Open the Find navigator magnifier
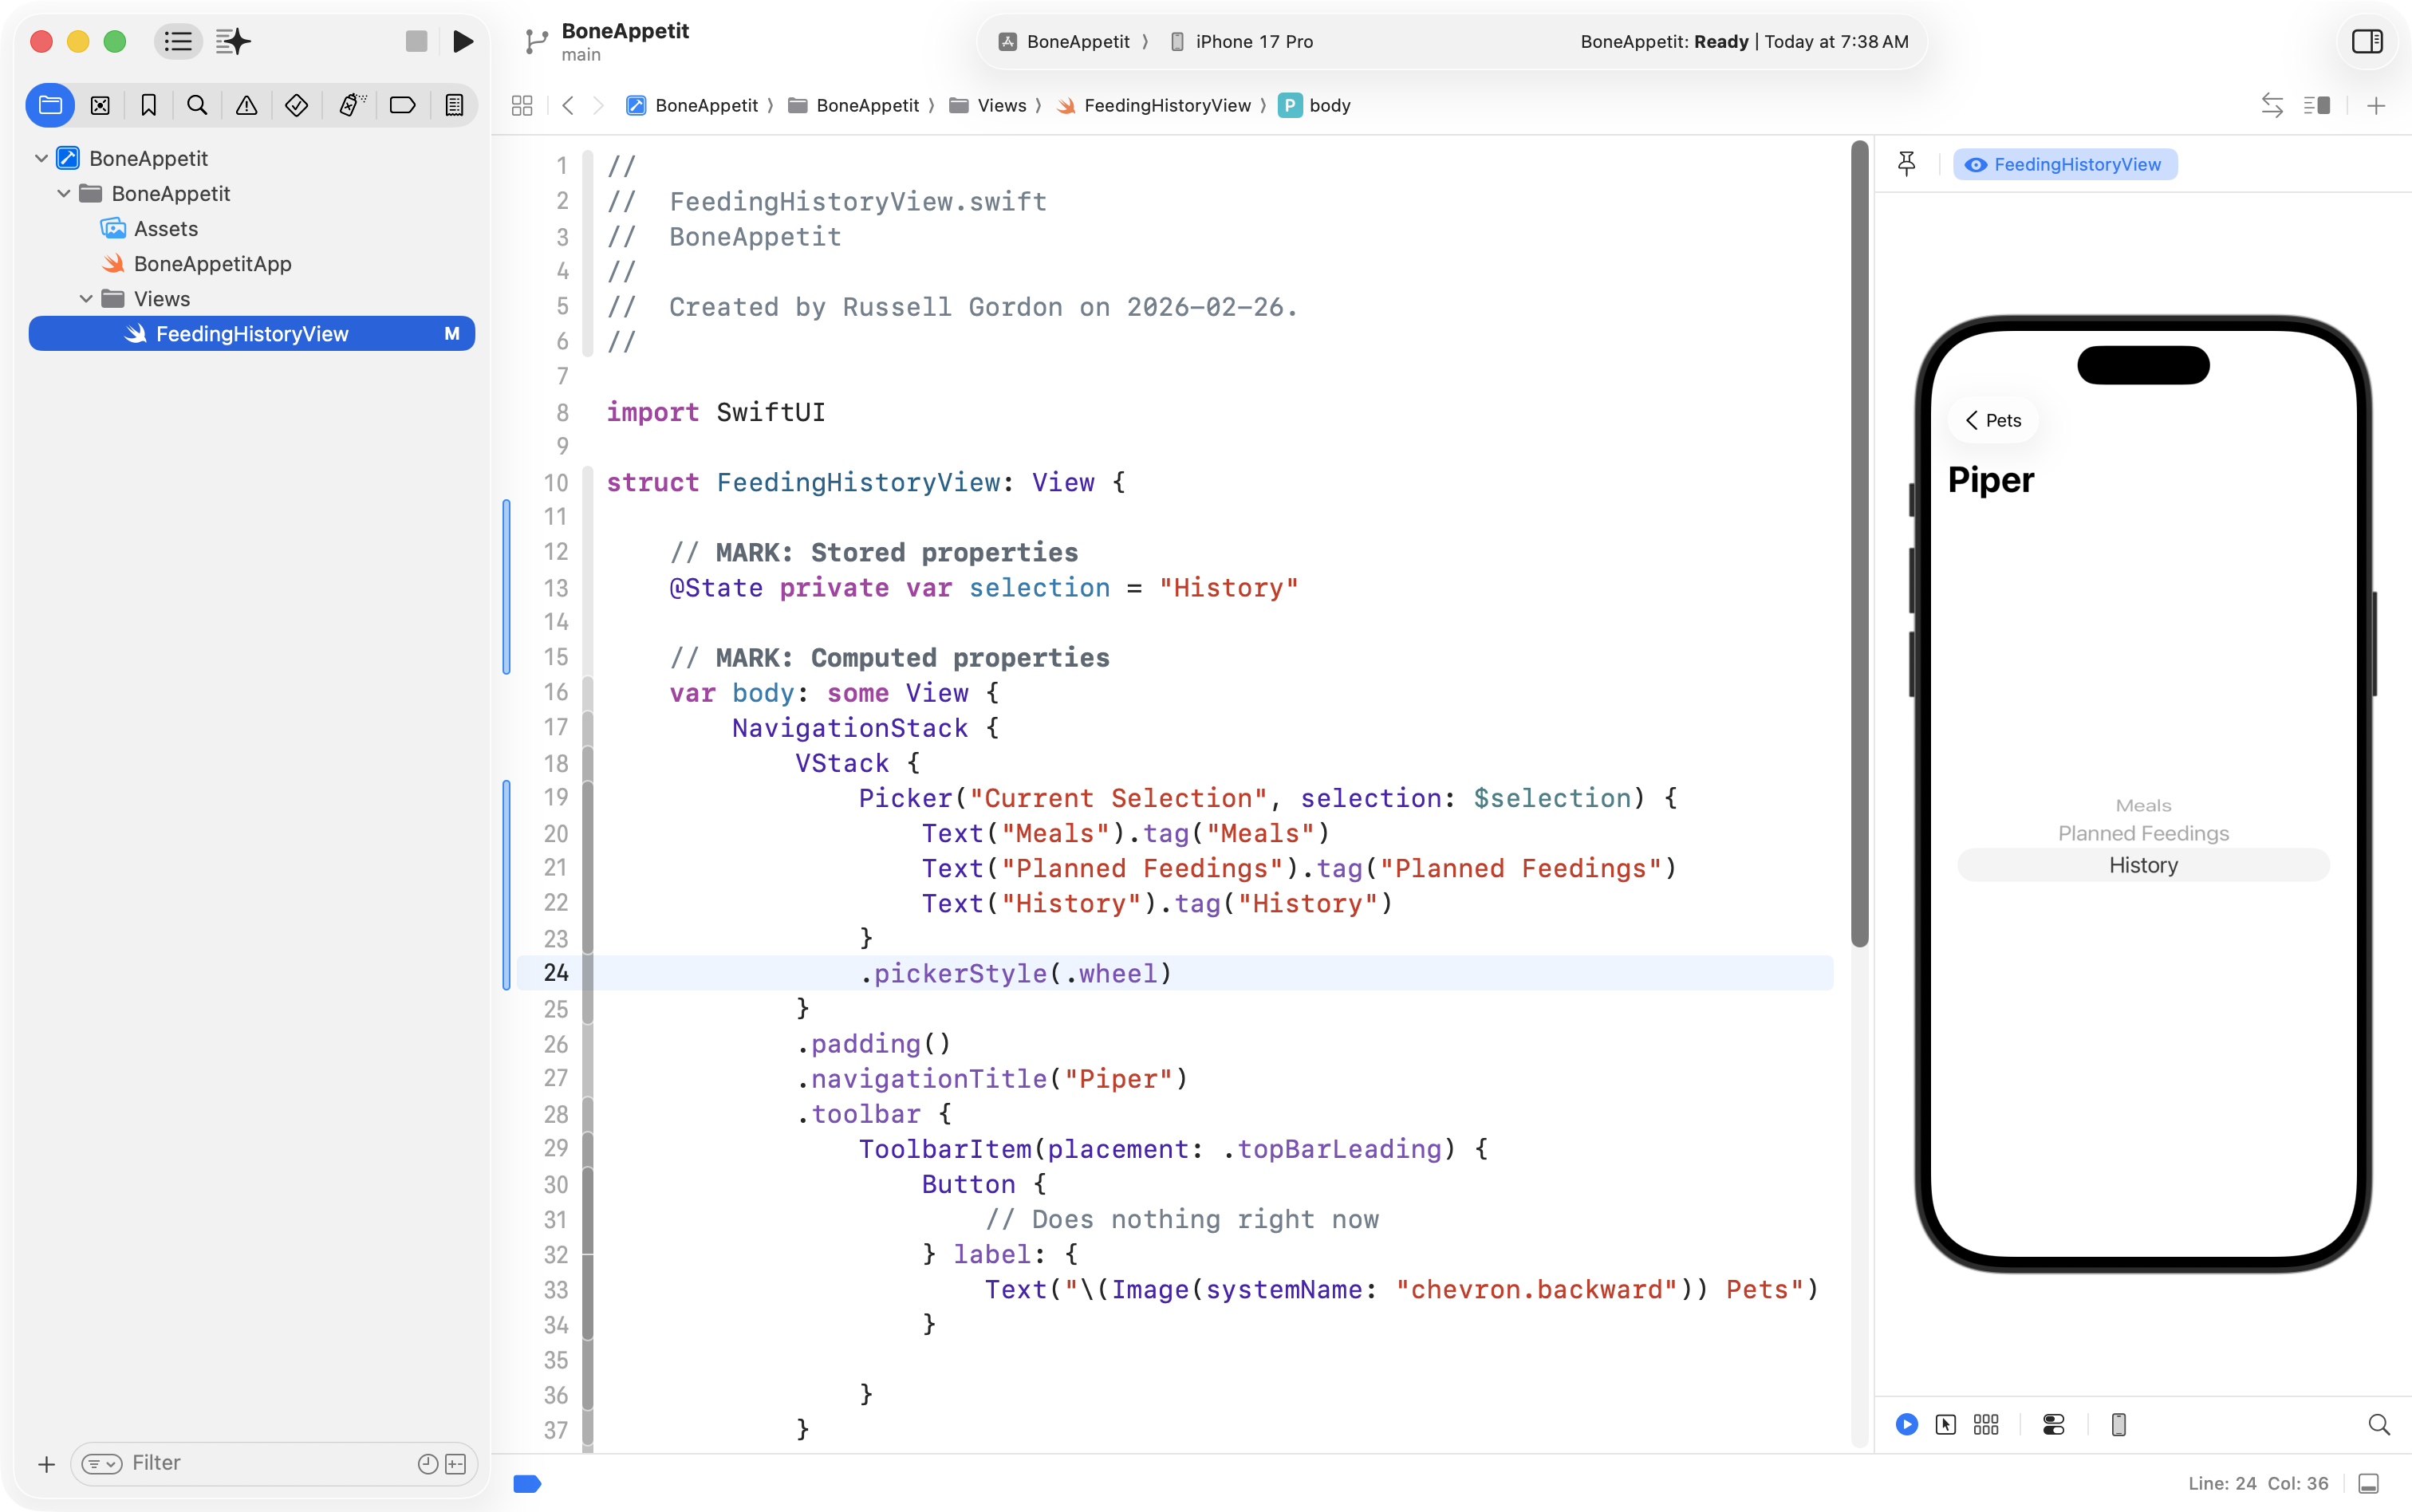Image resolution: width=2412 pixels, height=1512 pixels. (x=197, y=105)
